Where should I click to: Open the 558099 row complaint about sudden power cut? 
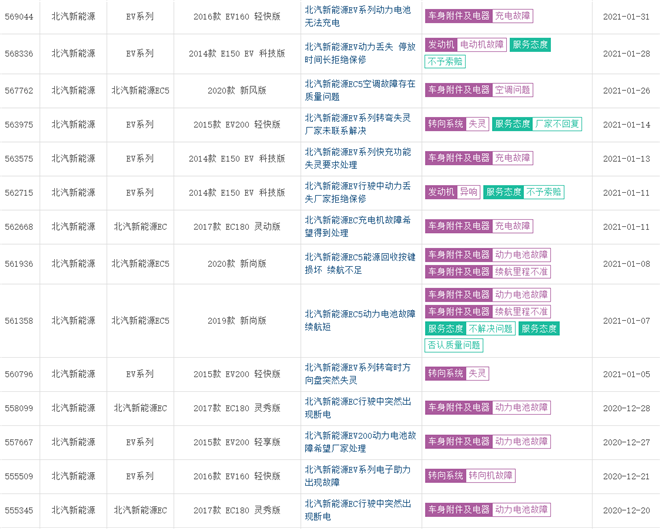coord(358,408)
